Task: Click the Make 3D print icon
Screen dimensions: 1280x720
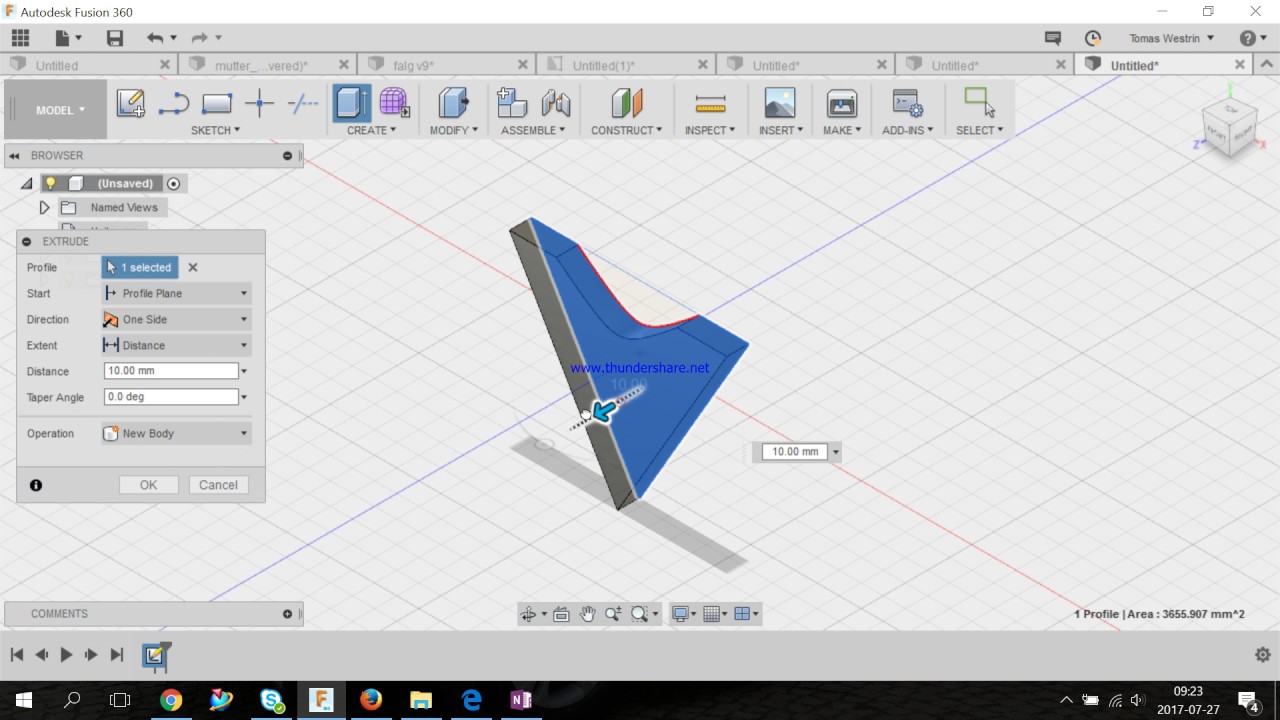Action: 842,103
